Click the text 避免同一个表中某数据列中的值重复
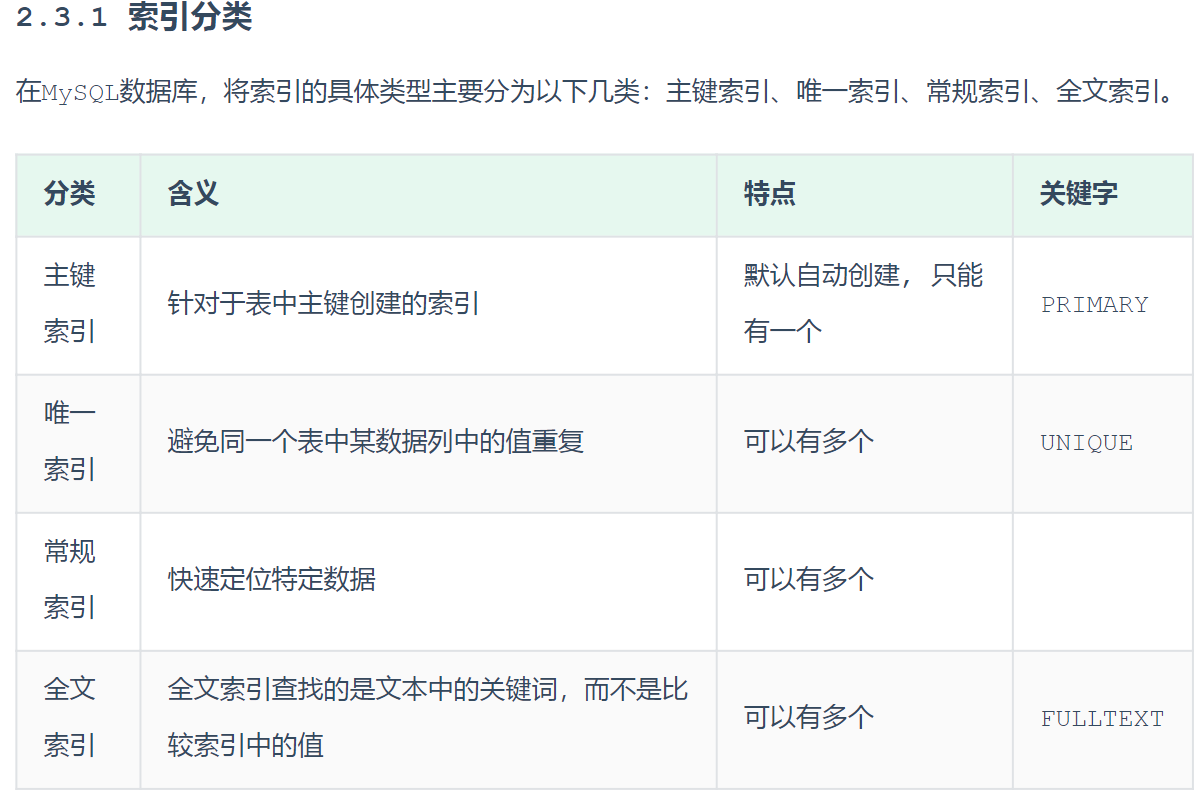This screenshot has height=809, width=1201. pos(375,442)
